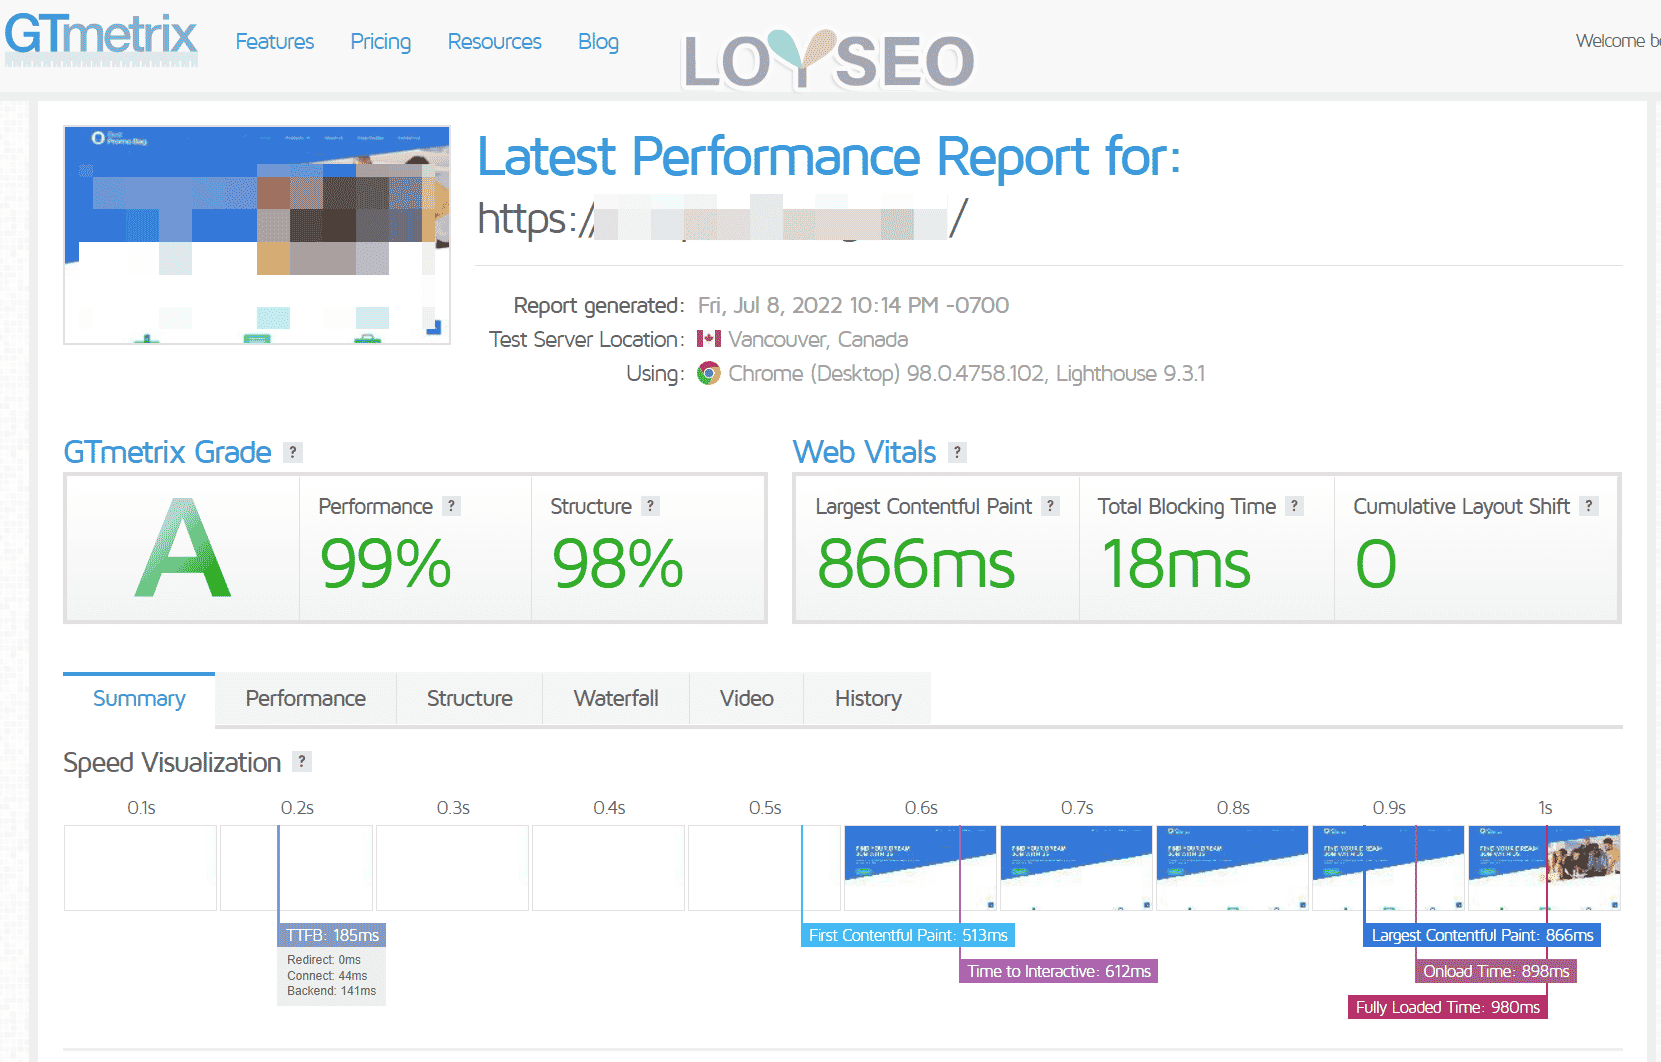The width and height of the screenshot is (1661, 1062).
Task: Click the Largest Contentful Paint: 866ms timeline label
Action: pyautogui.click(x=1482, y=935)
